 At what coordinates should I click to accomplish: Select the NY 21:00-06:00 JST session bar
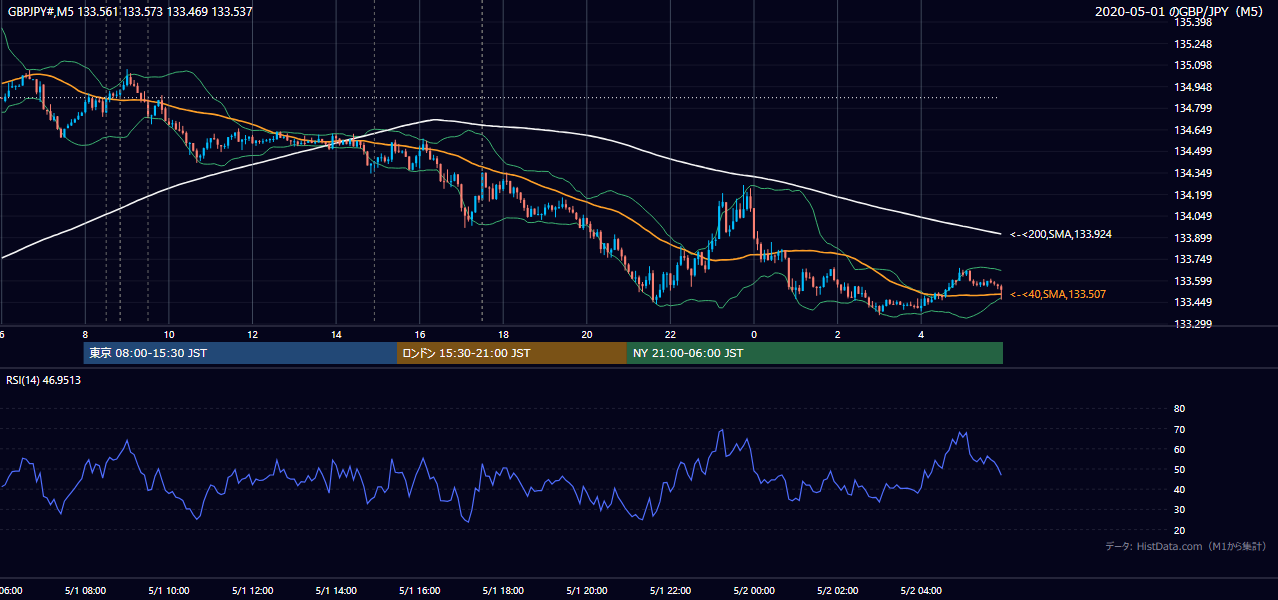point(815,353)
